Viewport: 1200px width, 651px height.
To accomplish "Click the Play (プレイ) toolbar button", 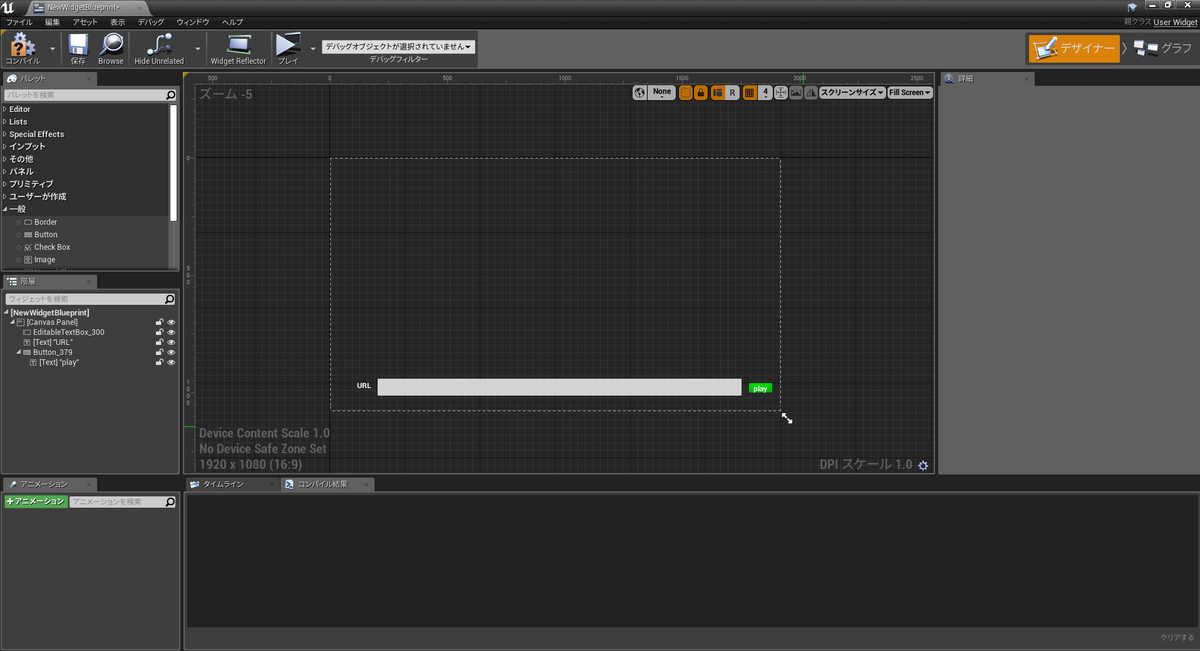I will click(288, 47).
